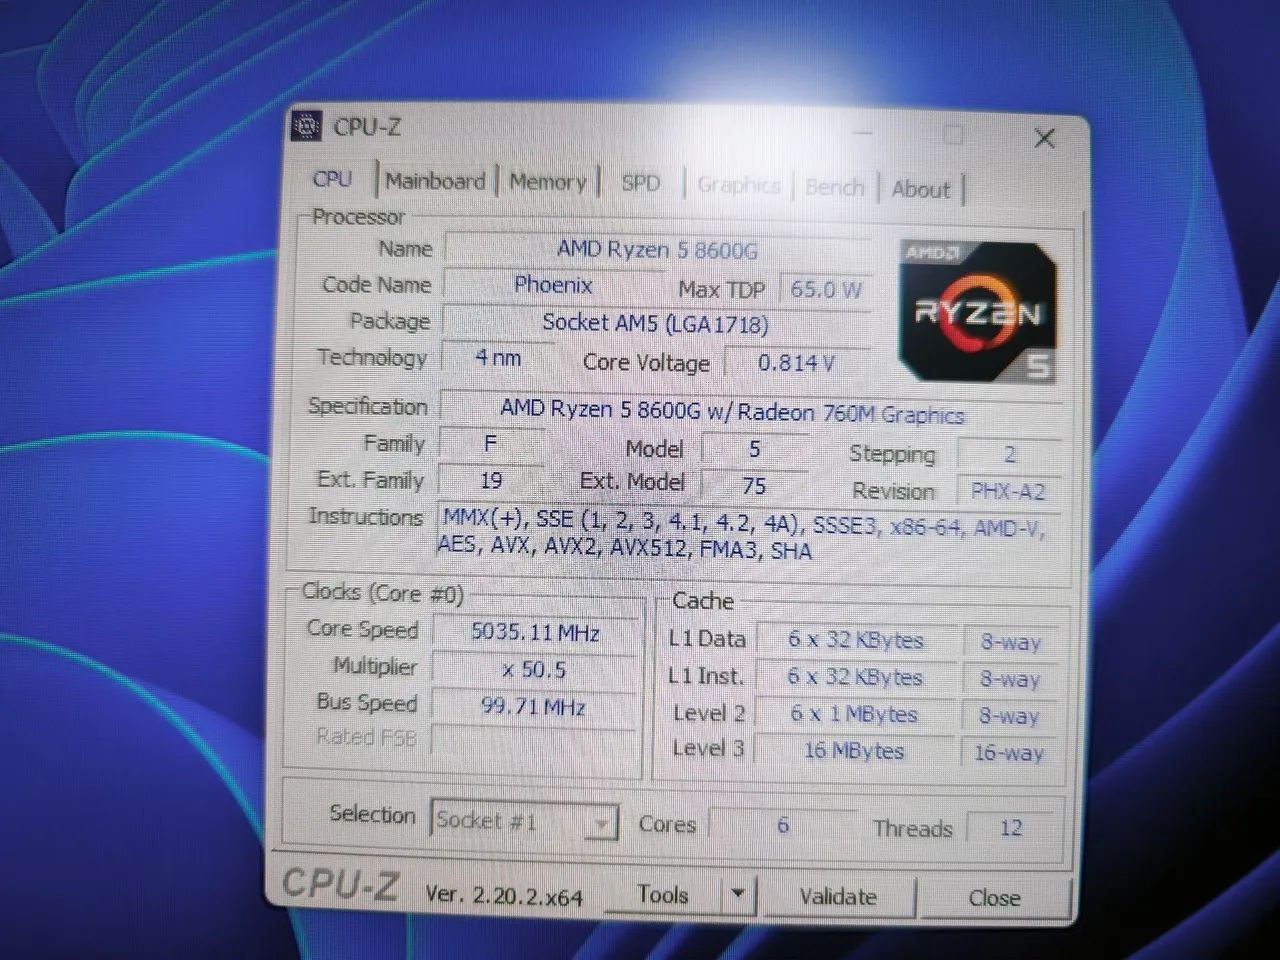Close the CPU-Z window with X
1280x960 pixels.
(x=1044, y=138)
